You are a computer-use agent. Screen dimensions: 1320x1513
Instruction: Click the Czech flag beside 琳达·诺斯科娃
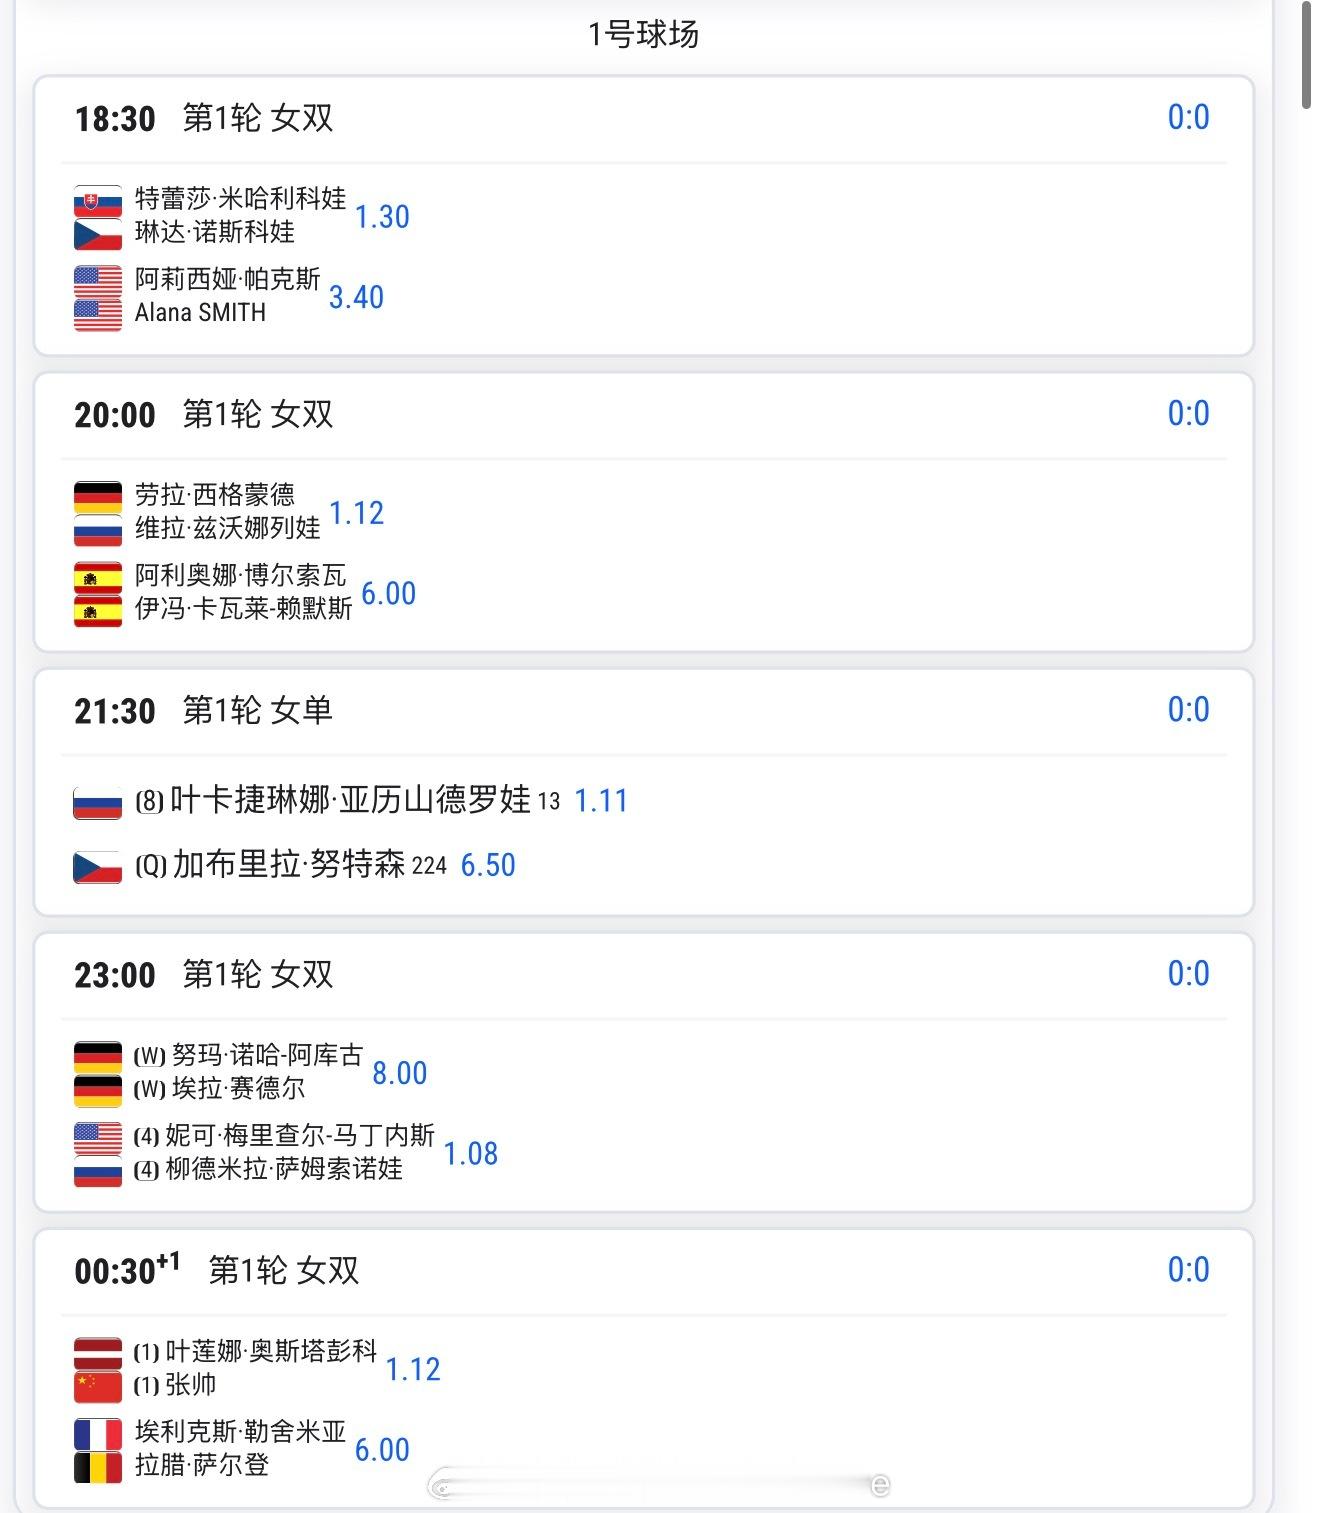pos(97,234)
